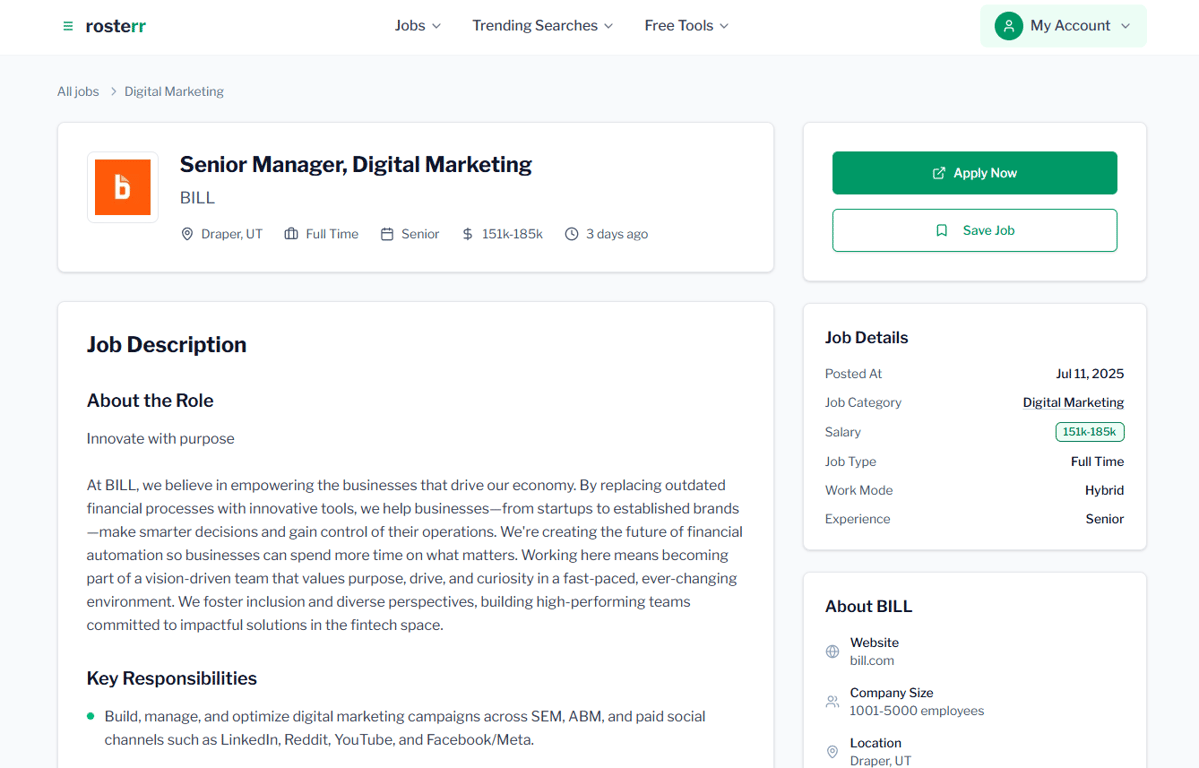Go to All jobs breadcrumb
Viewport: 1199px width, 768px height.
point(78,91)
